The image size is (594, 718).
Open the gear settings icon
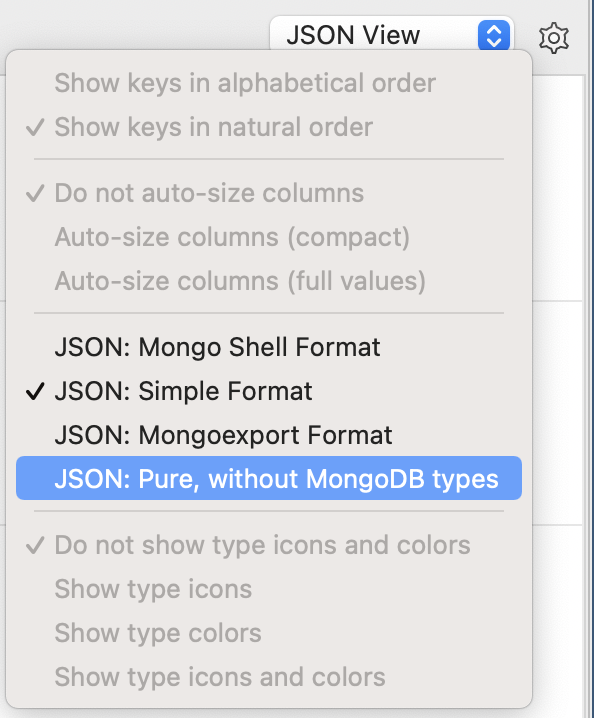coord(554,38)
